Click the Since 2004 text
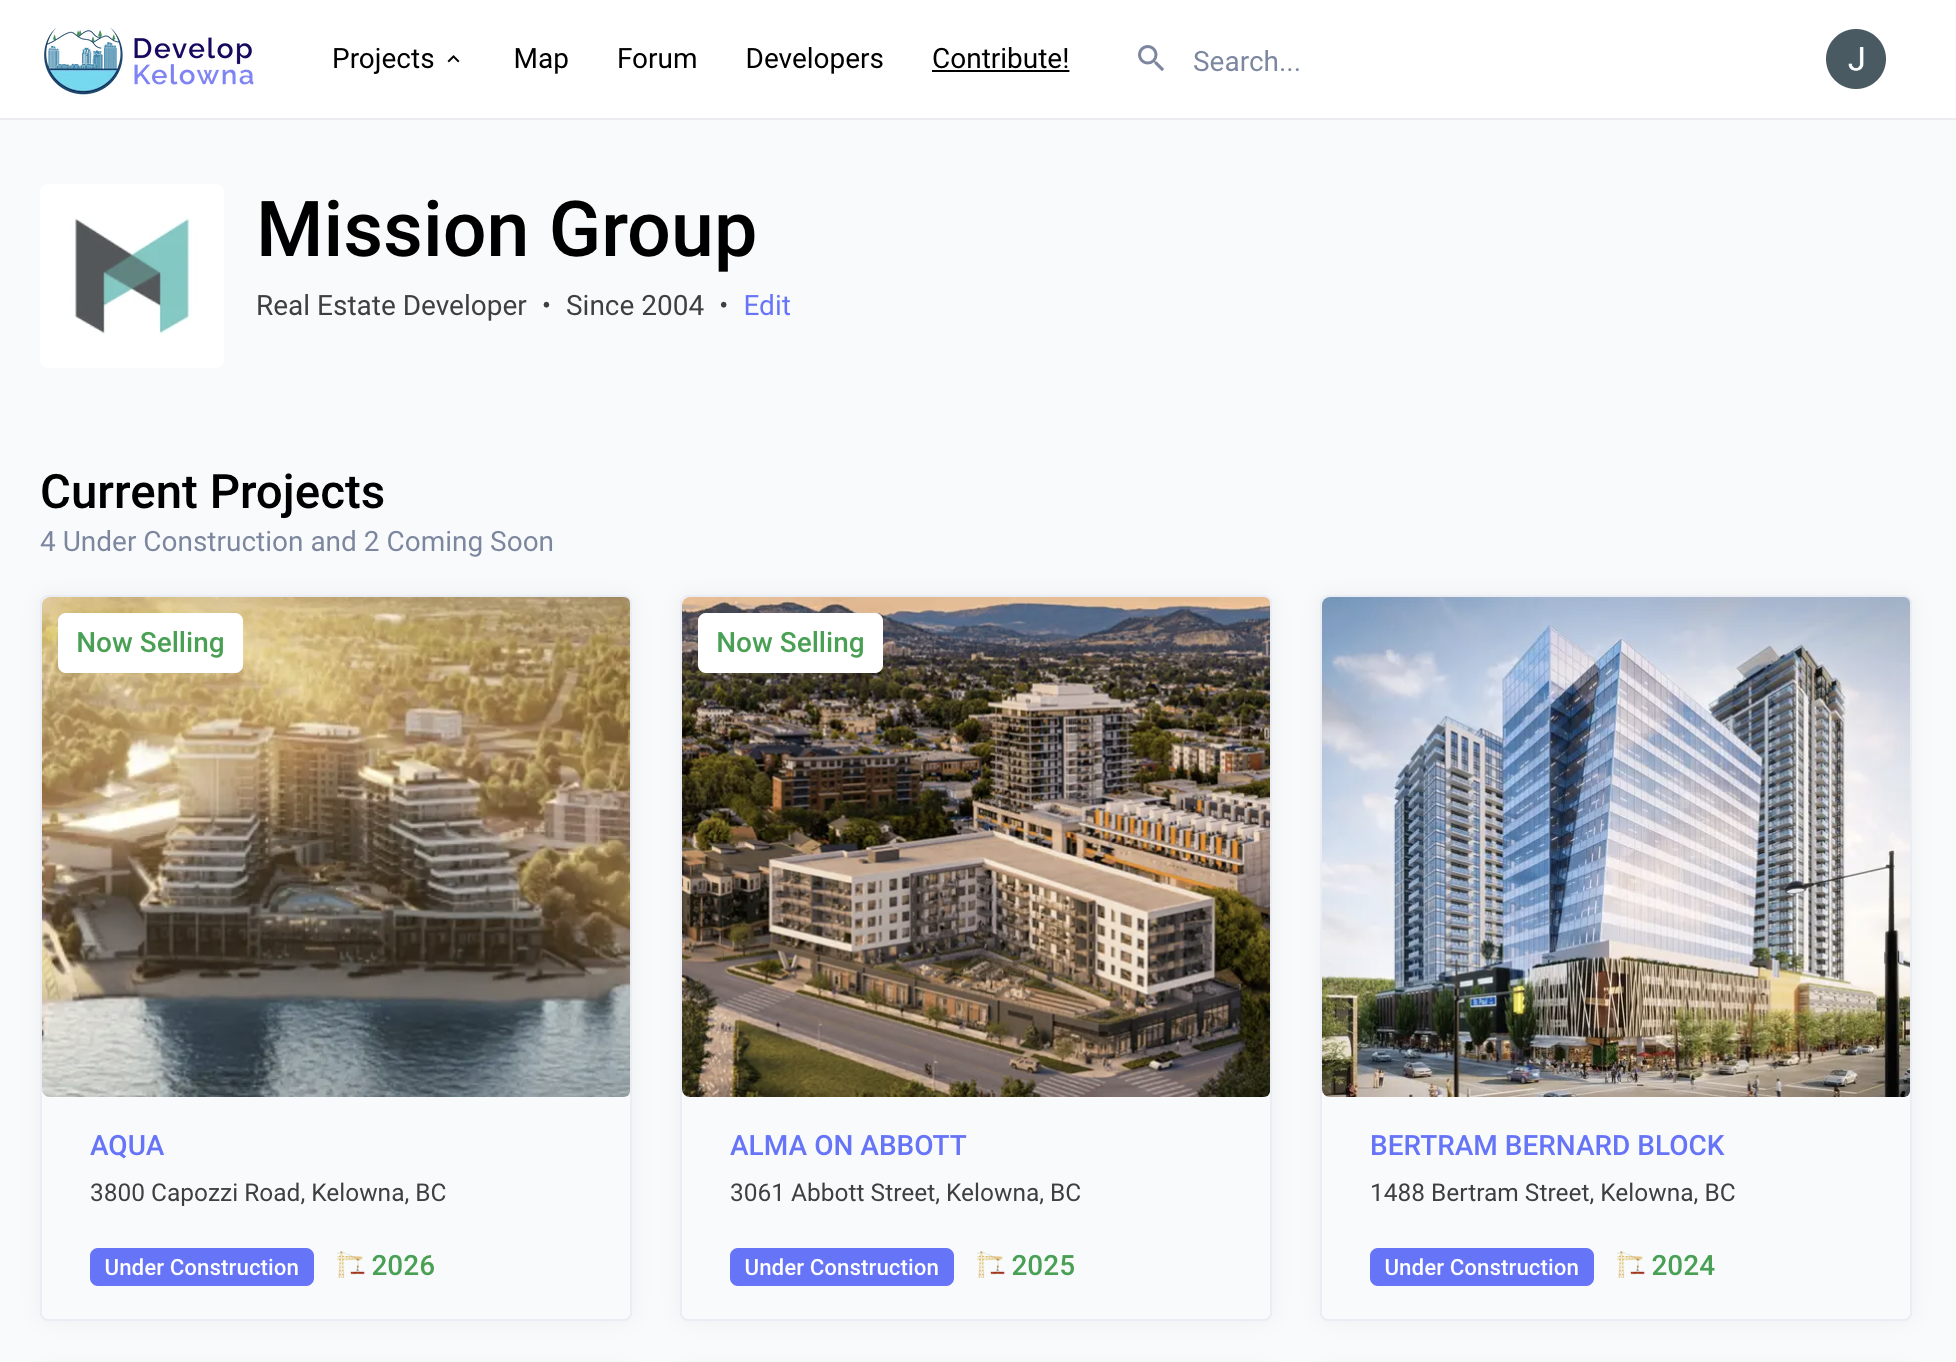 click(635, 305)
